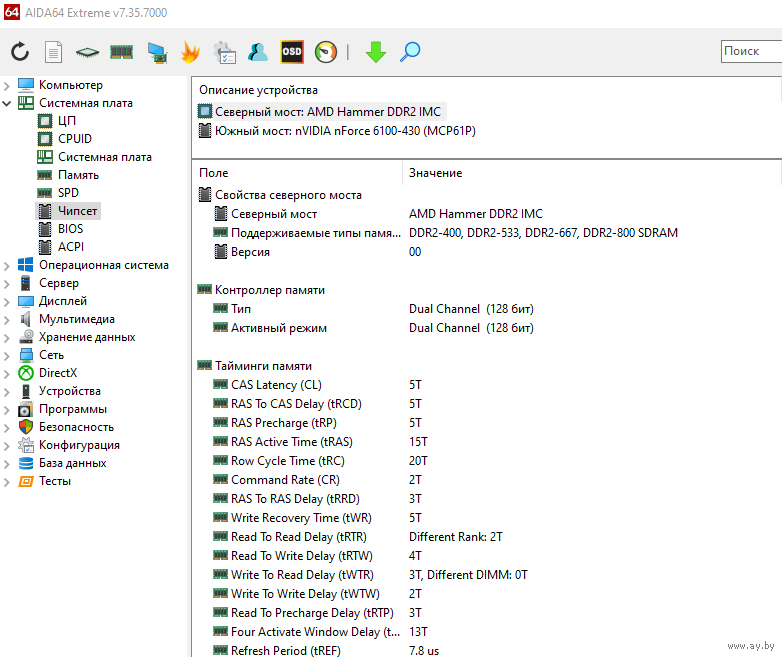Select the Read To Precharge Delay (tRTP) row
The height and width of the screenshot is (657, 782).
pos(312,613)
